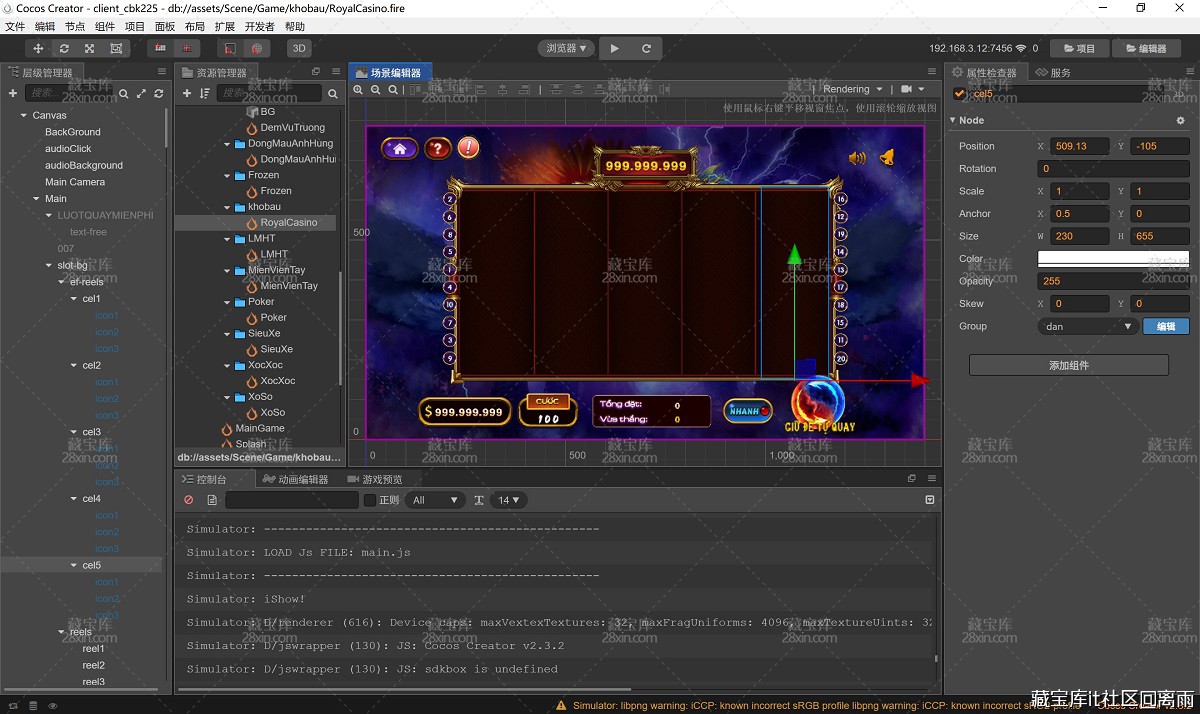Click the 添加组件 add component button

point(1068,365)
